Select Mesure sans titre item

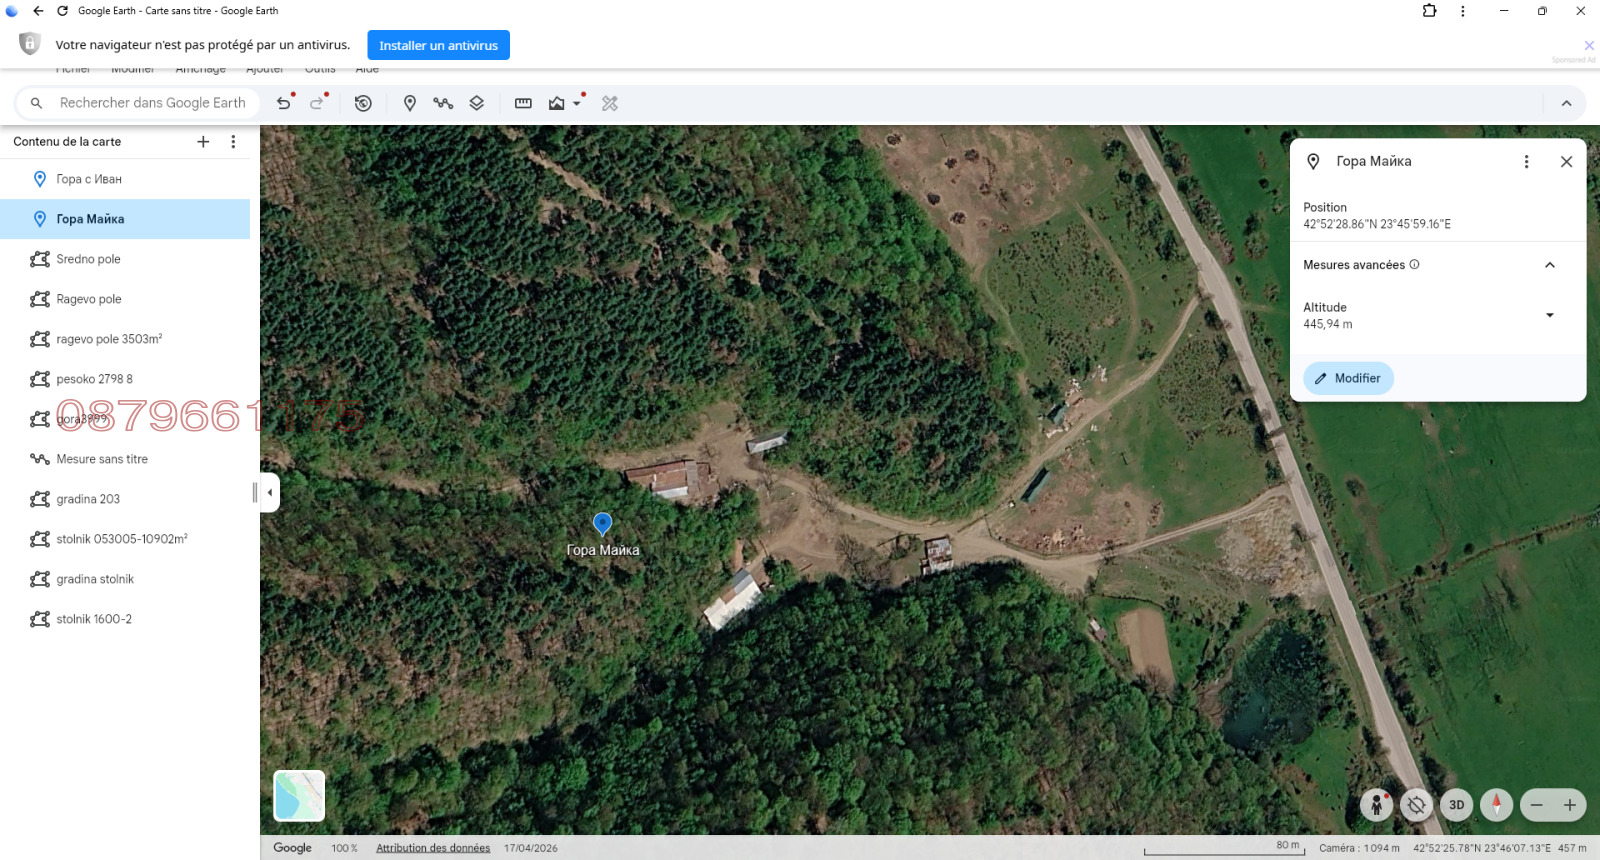[125, 459]
